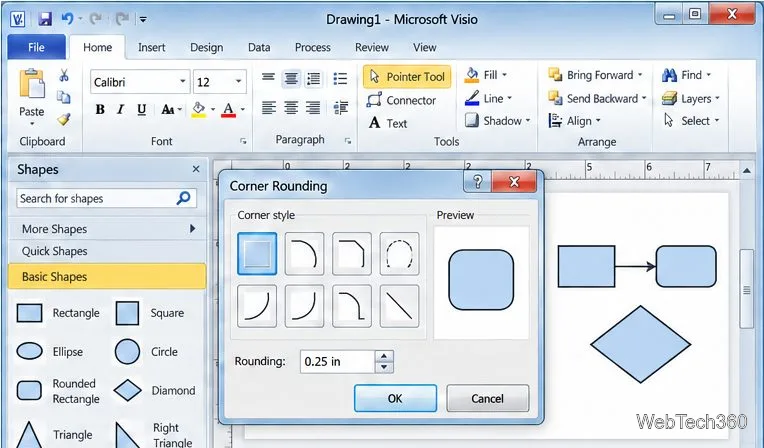Screen dimensions: 764x448
Task: Align text right in Paragraph group
Action: pos(313,108)
